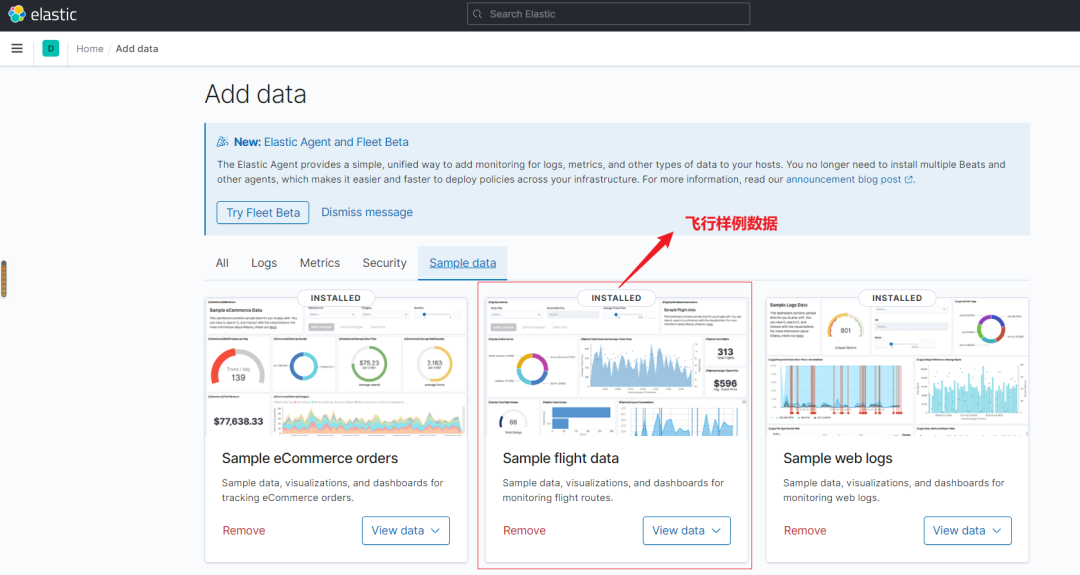Click INSTALLED badge on flight data card

coord(616,298)
